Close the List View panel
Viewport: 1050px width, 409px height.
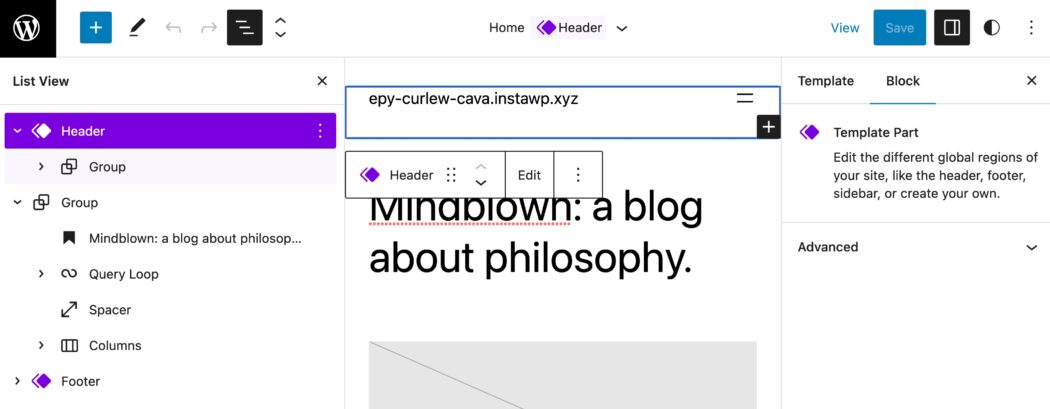pyautogui.click(x=322, y=81)
